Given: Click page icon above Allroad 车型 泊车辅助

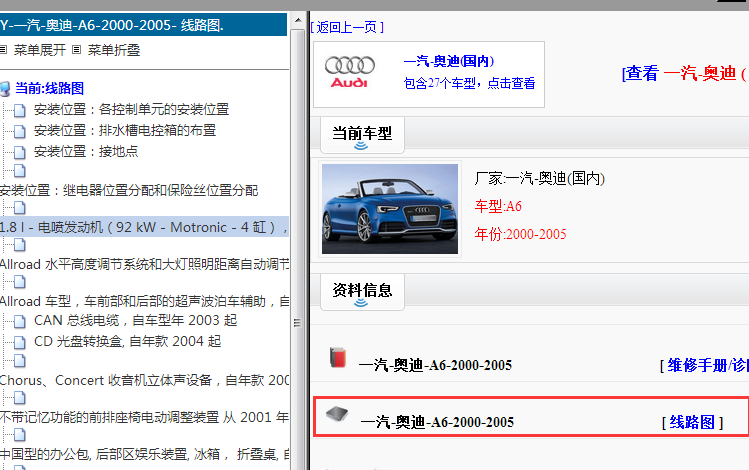Looking at the screenshot, I should pos(20,282).
